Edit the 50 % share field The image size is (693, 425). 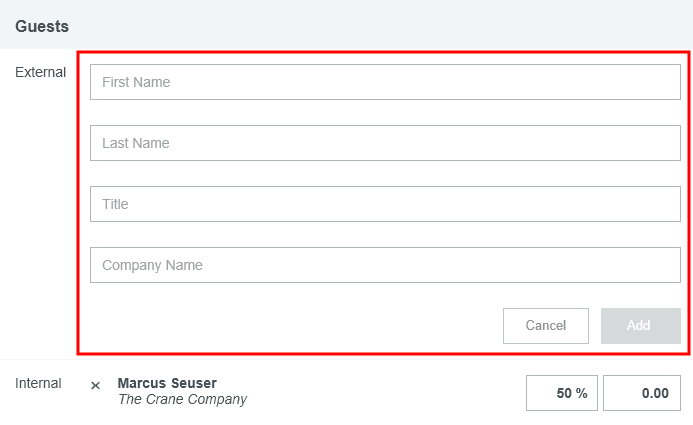click(x=561, y=393)
